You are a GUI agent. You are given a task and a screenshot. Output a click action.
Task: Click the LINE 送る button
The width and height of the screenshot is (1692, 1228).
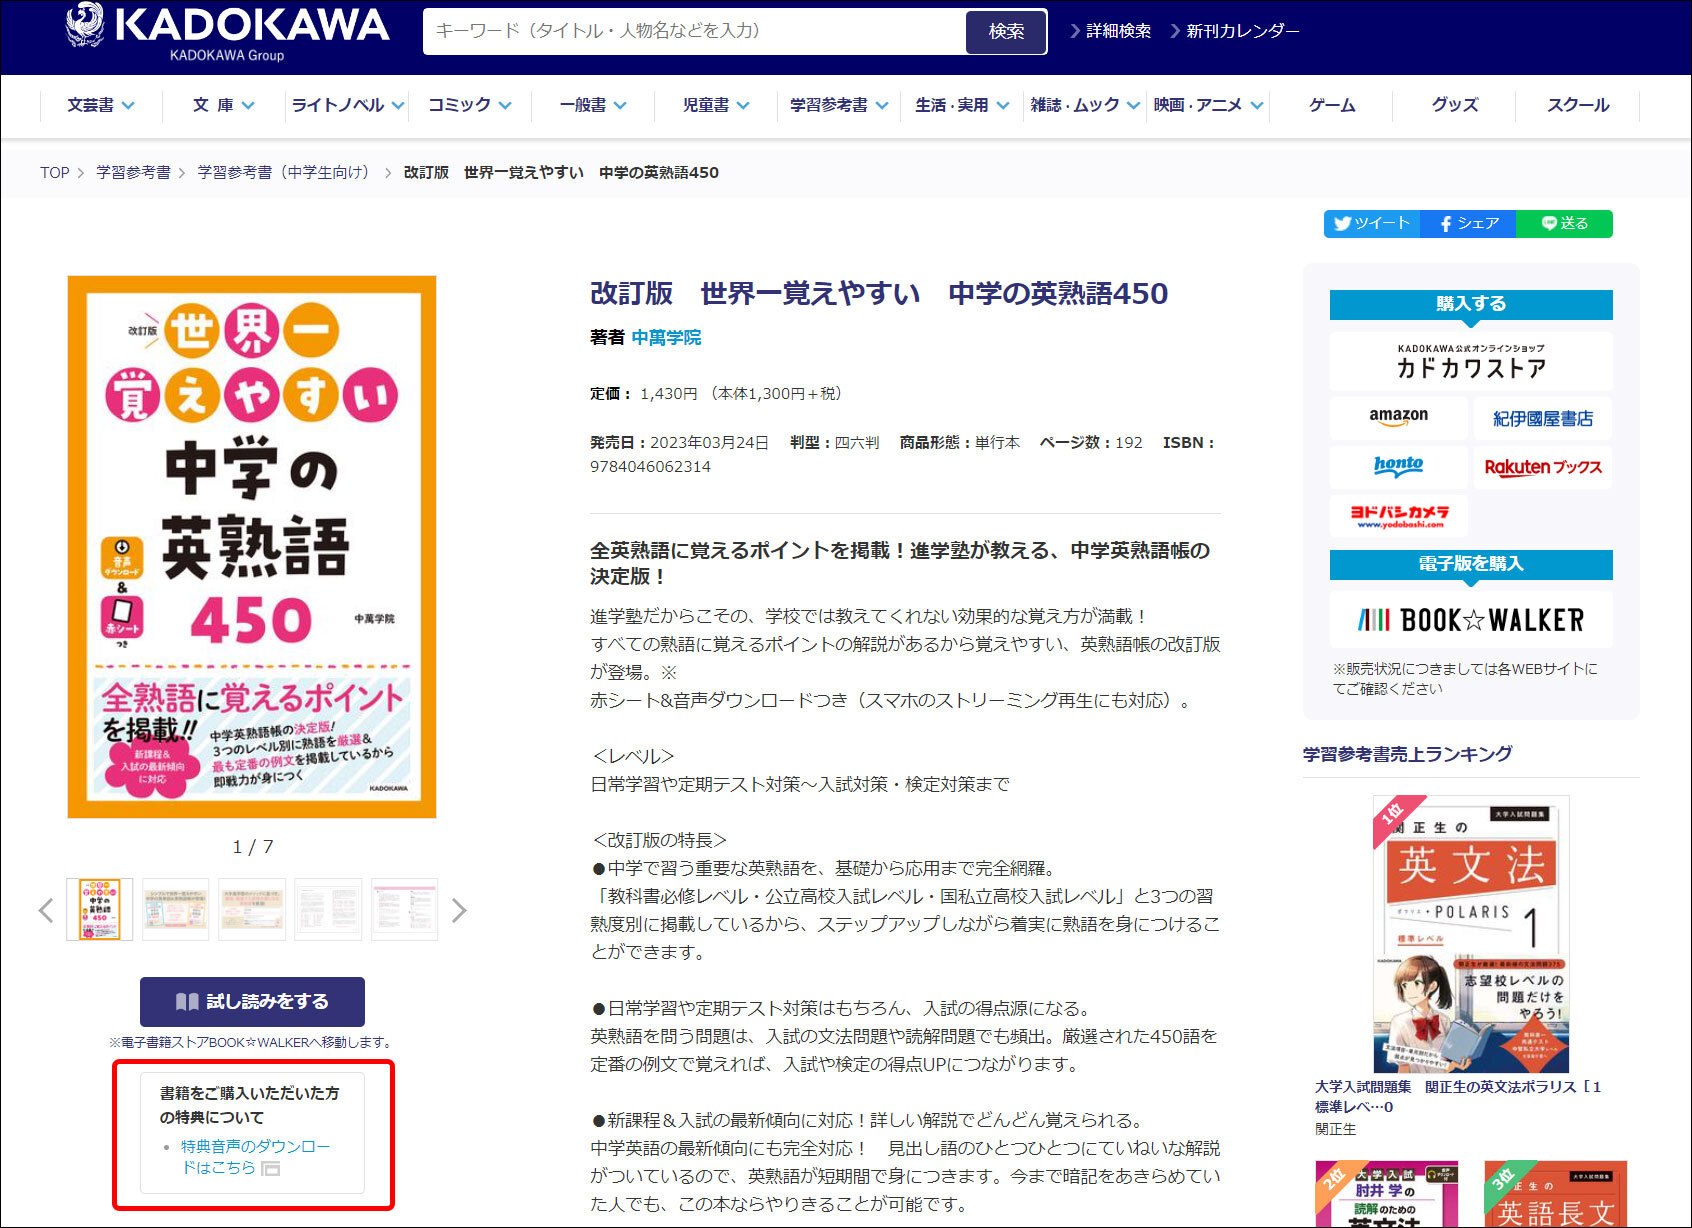pos(1564,223)
